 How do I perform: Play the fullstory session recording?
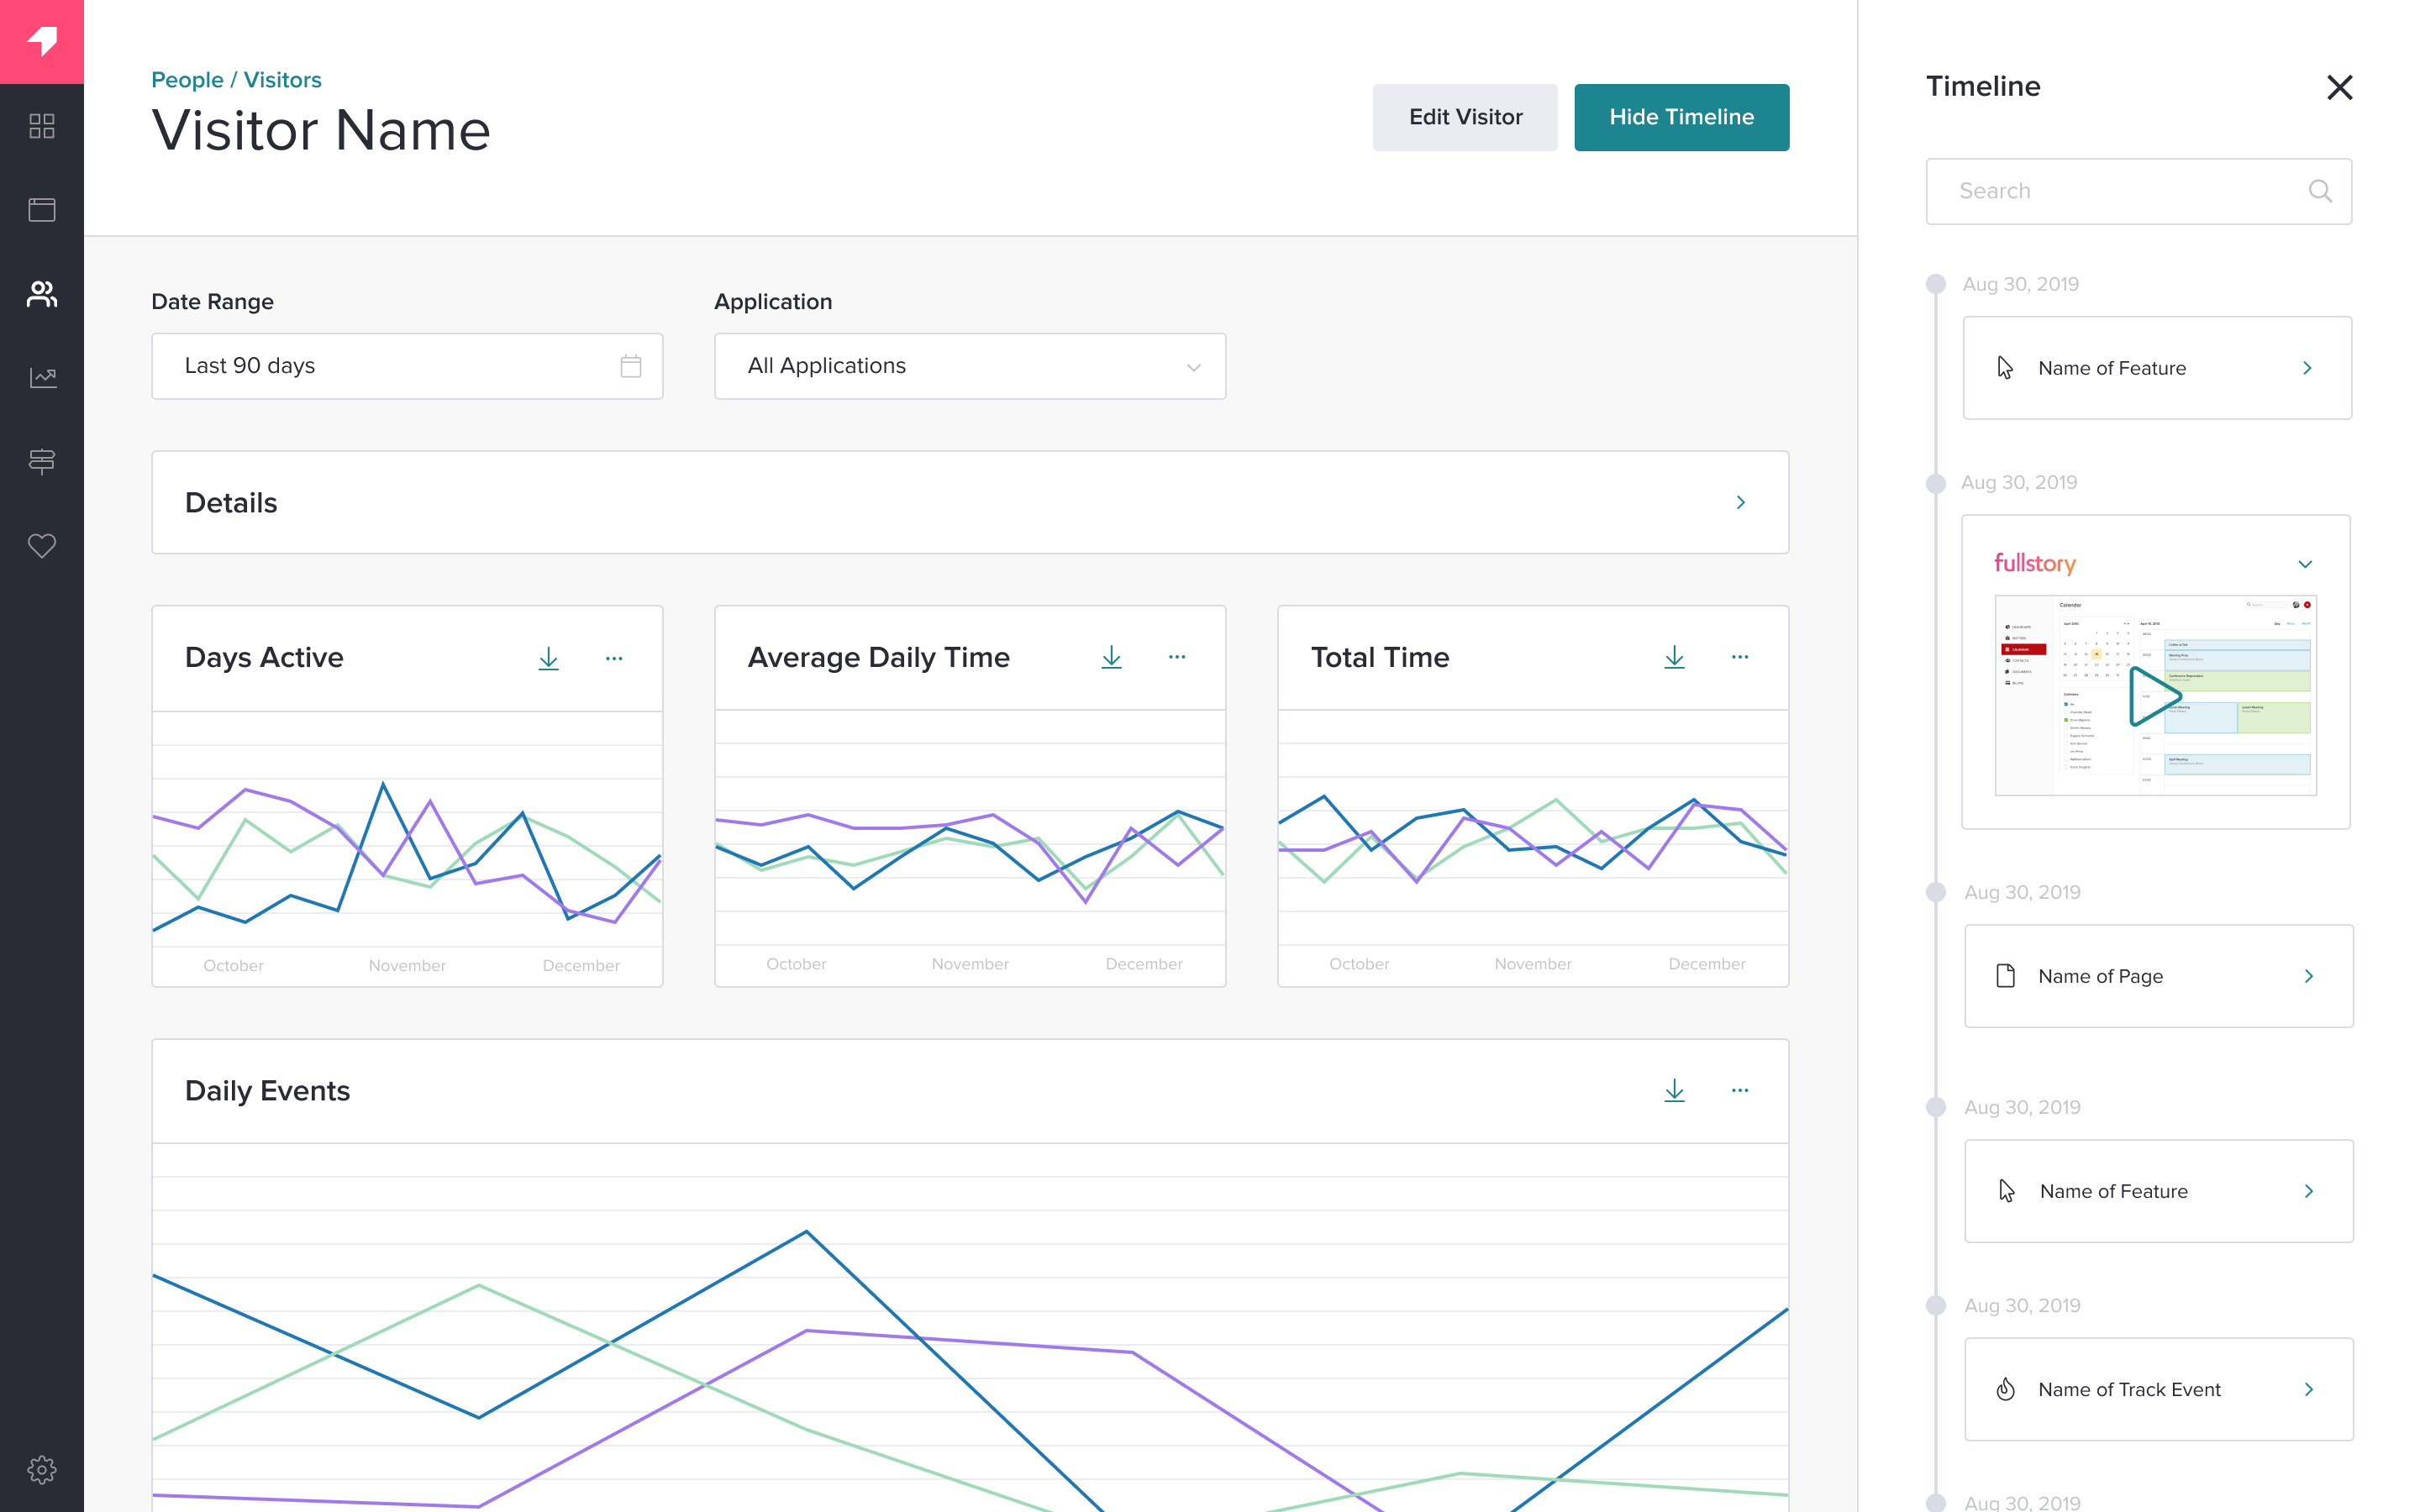click(2154, 696)
